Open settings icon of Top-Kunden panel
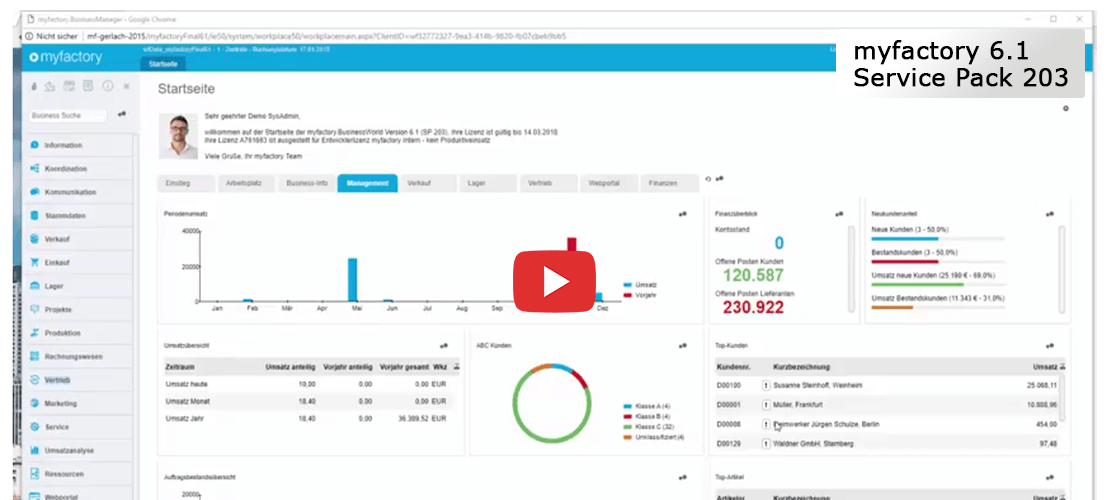 coord(1049,346)
